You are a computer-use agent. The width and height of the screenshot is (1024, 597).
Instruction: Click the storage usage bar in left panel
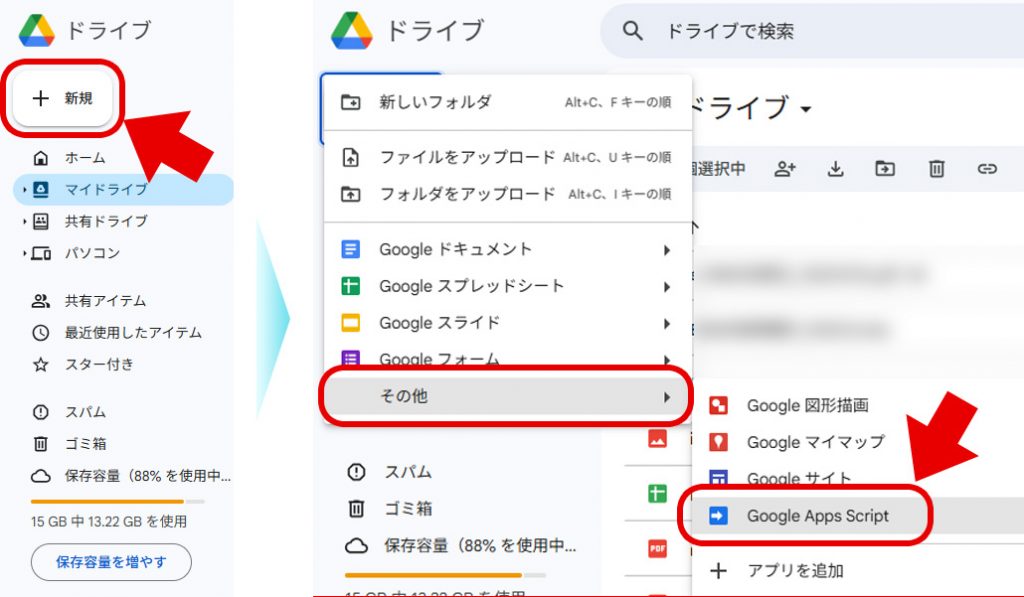coord(118,502)
